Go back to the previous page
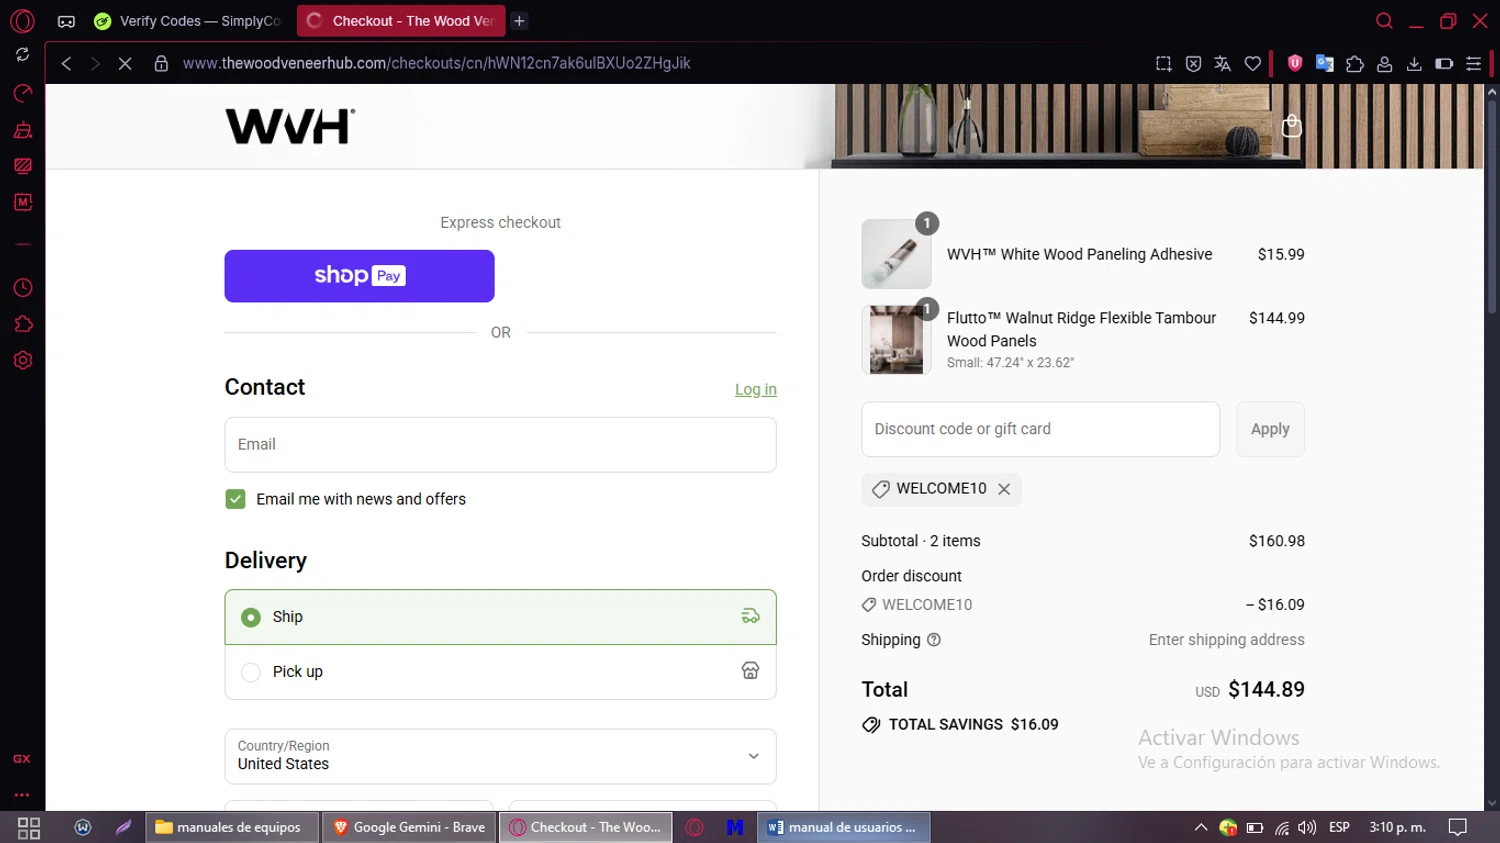The width and height of the screenshot is (1500, 843). click(66, 63)
